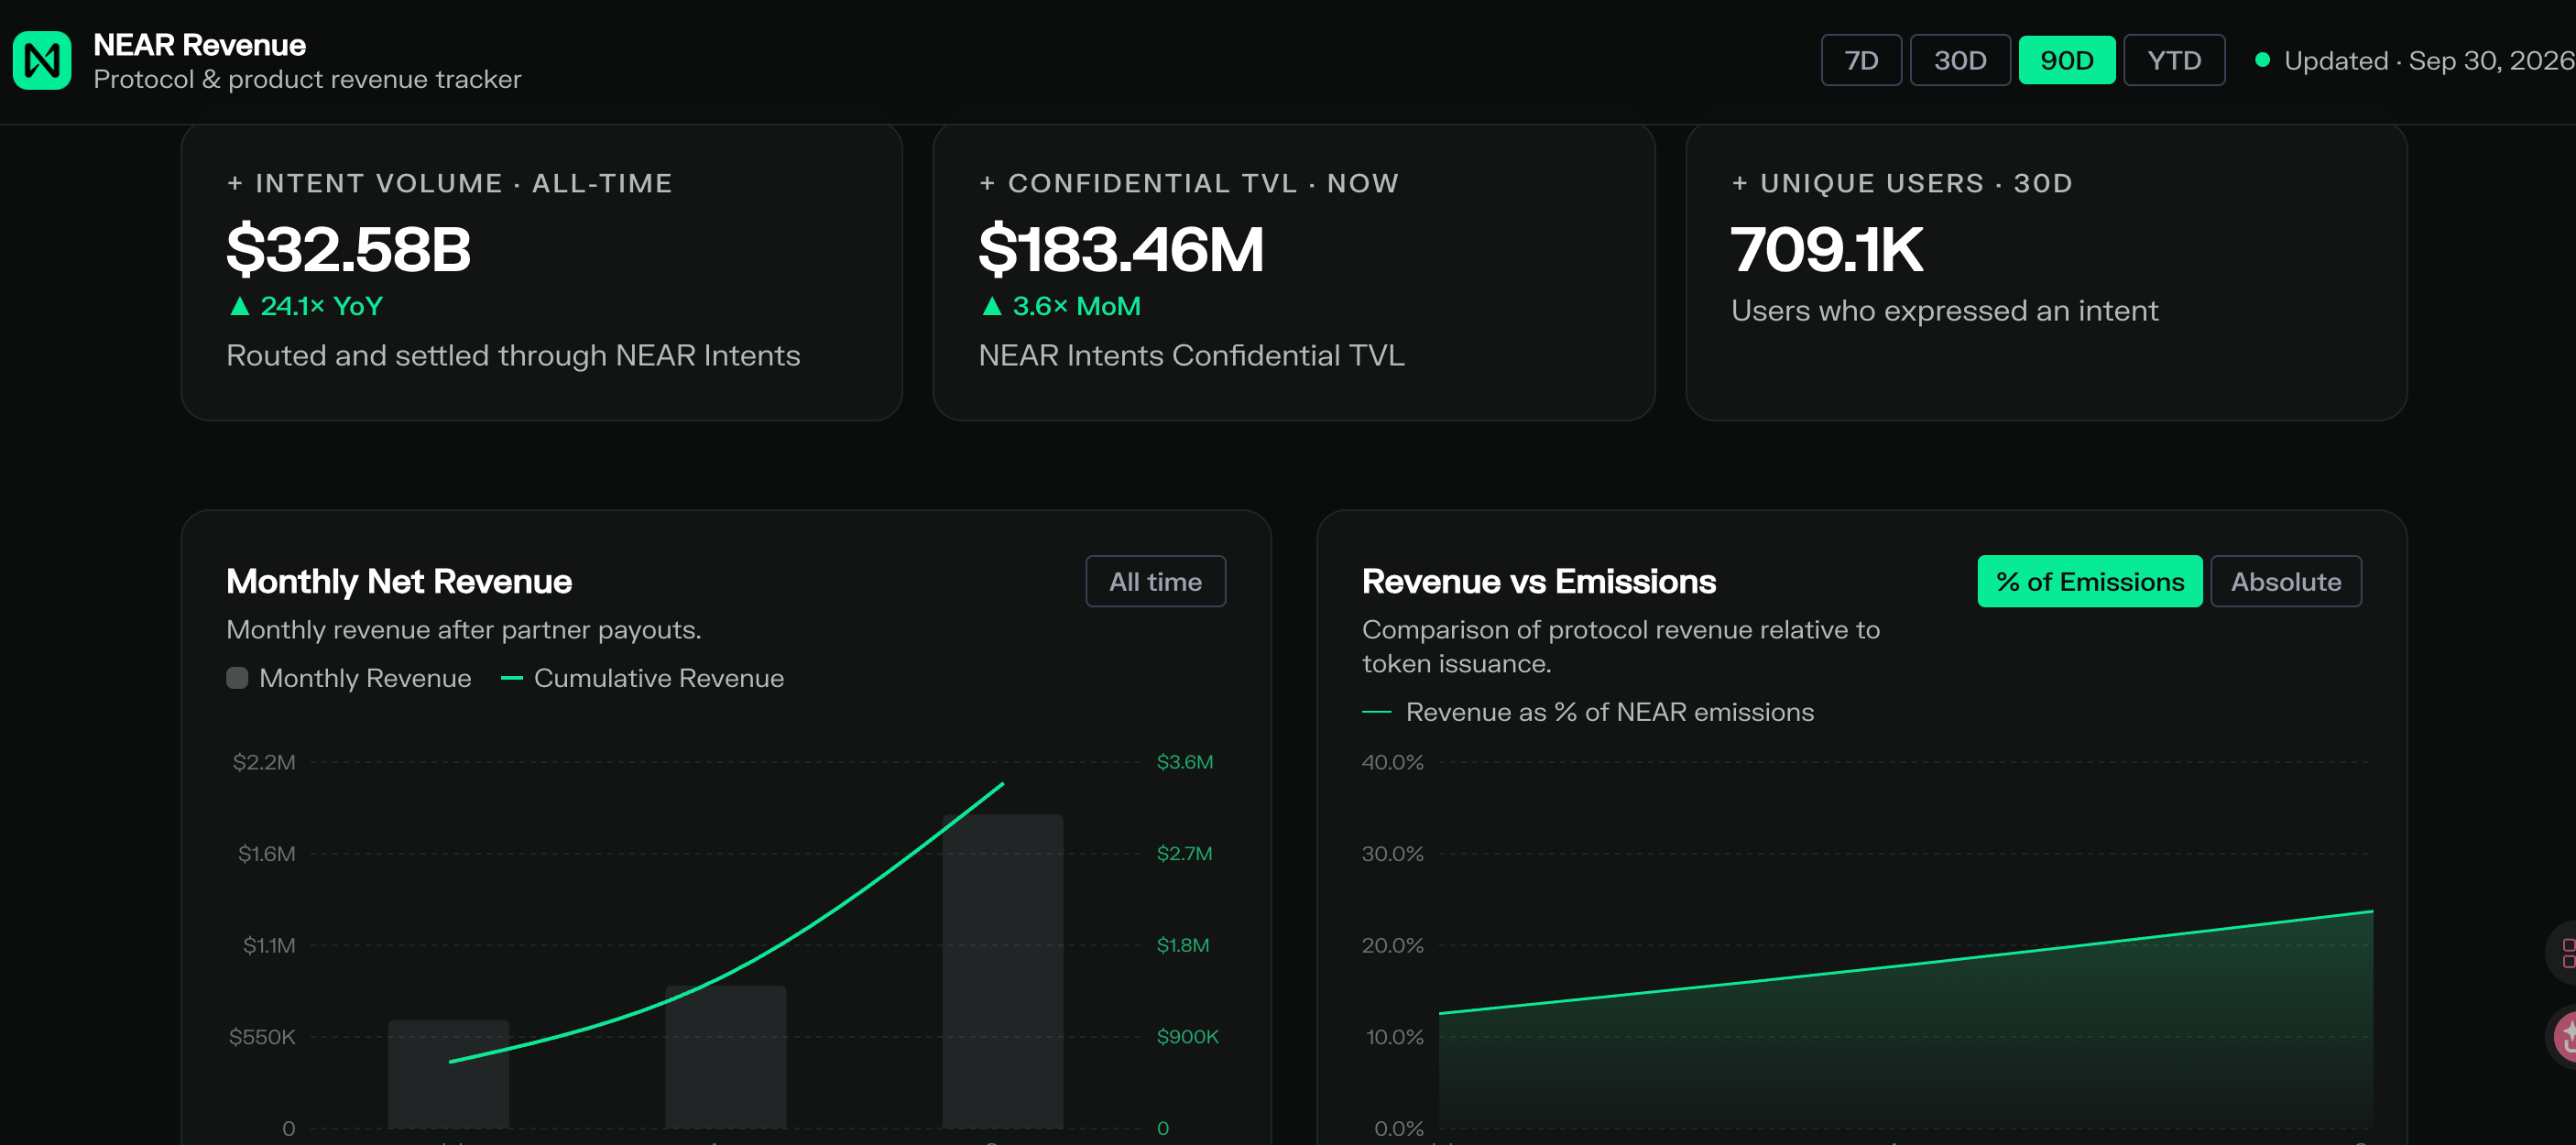Viewport: 2576px width, 1145px height.
Task: Select the 90D time range
Action: pos(2067,60)
